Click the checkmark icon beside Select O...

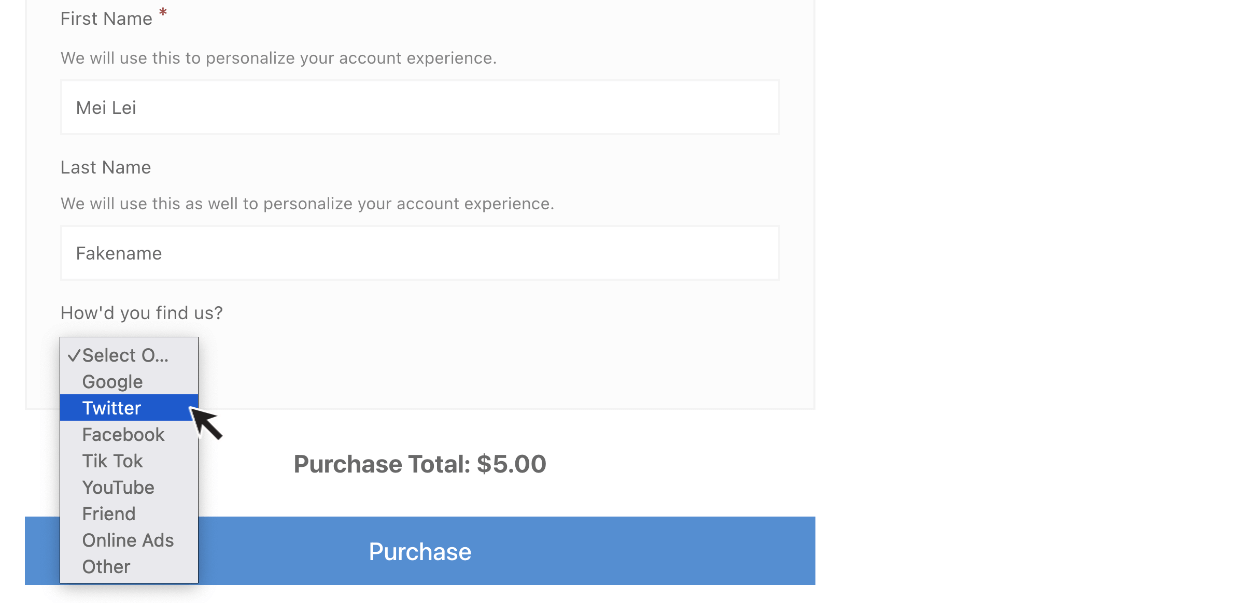(74, 355)
